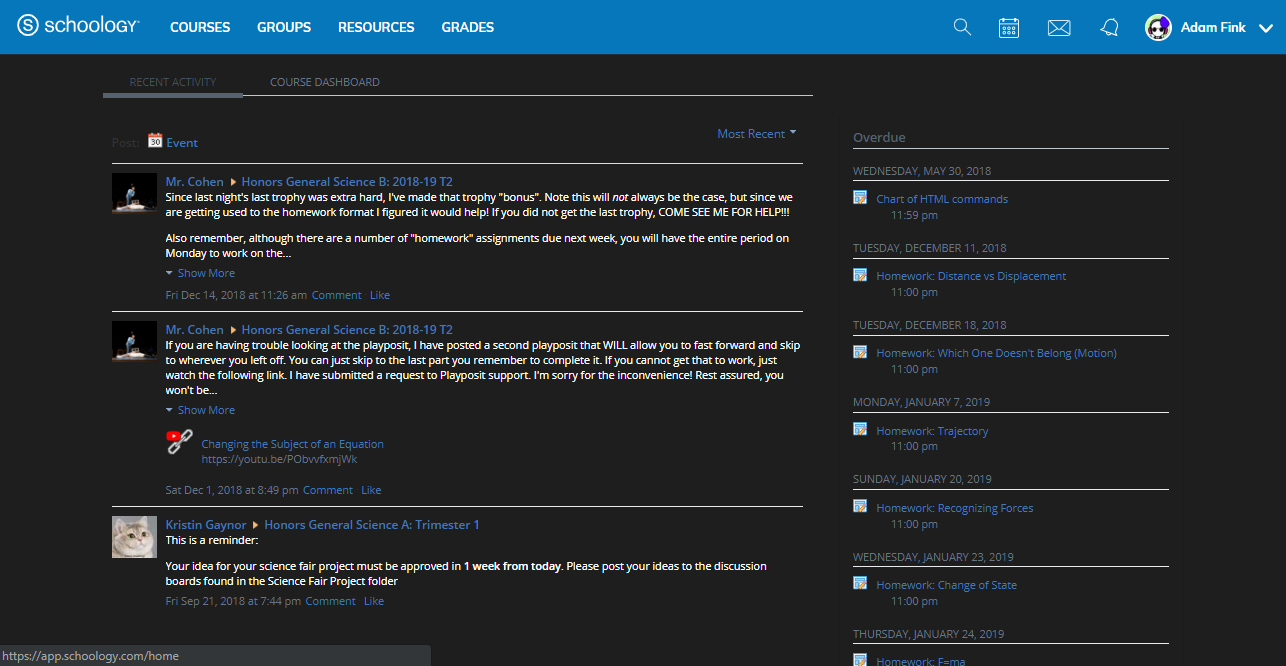This screenshot has width=1286, height=666.
Task: Click the assignment icon next to Chart of HTML commands
Action: click(x=860, y=198)
